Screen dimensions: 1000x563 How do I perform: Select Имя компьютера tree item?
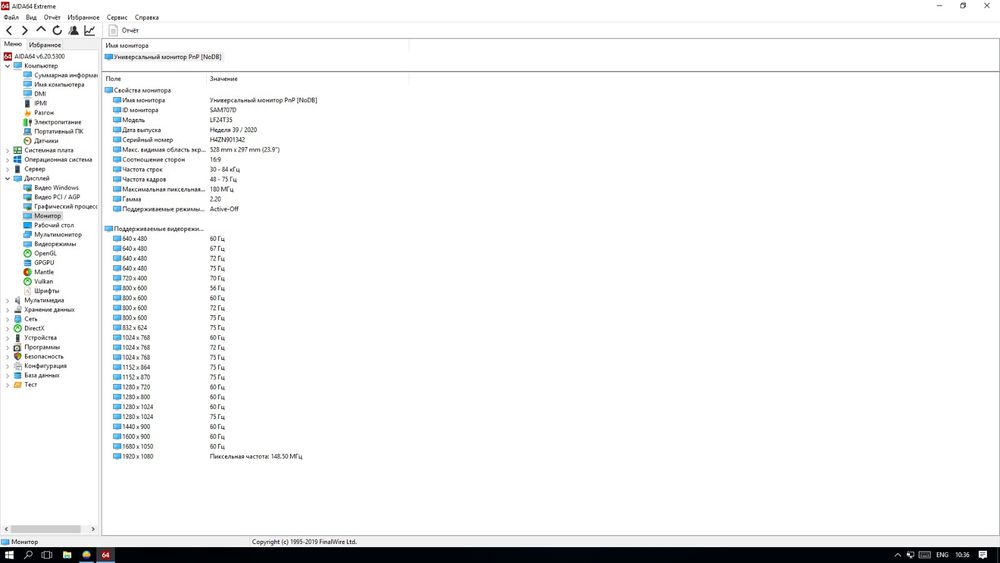point(54,84)
